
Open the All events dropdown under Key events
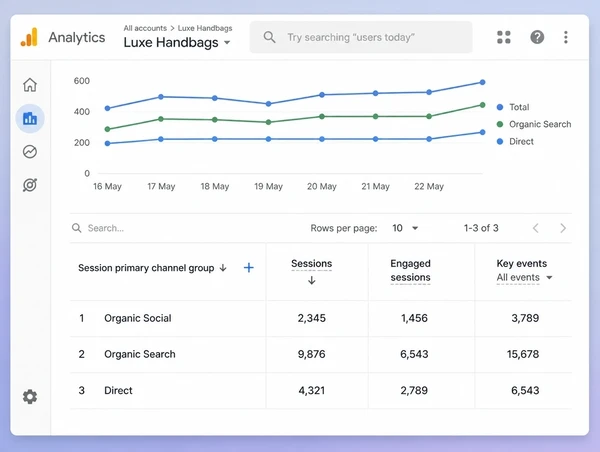524,277
